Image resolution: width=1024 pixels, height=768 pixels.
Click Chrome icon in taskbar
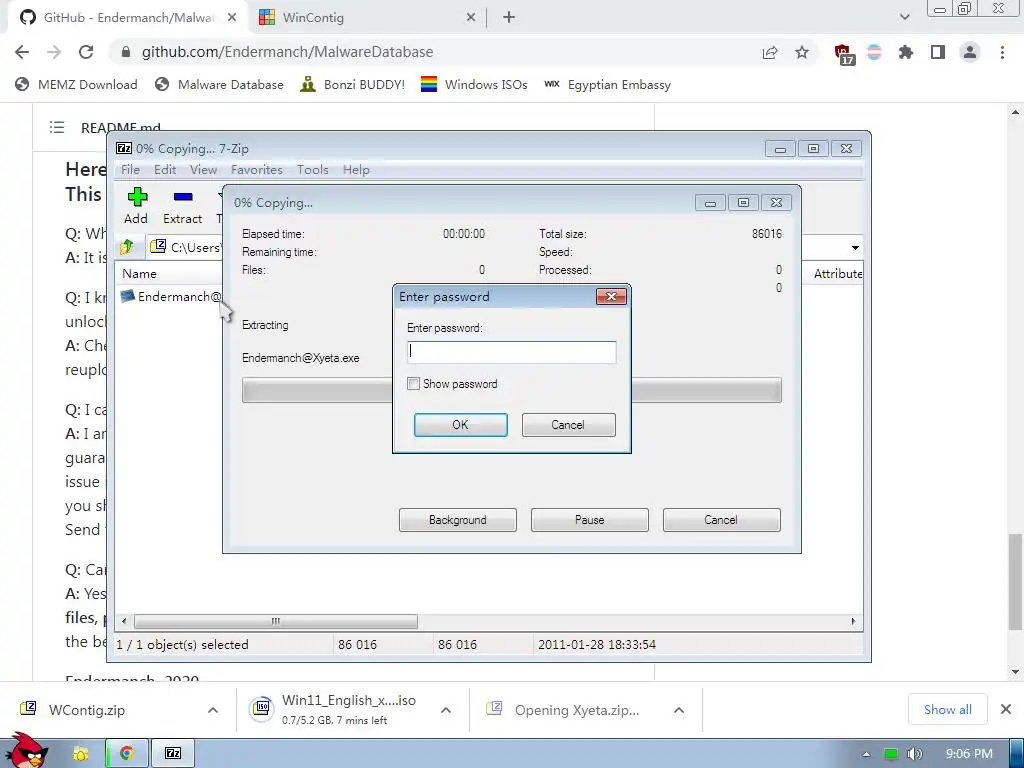127,754
